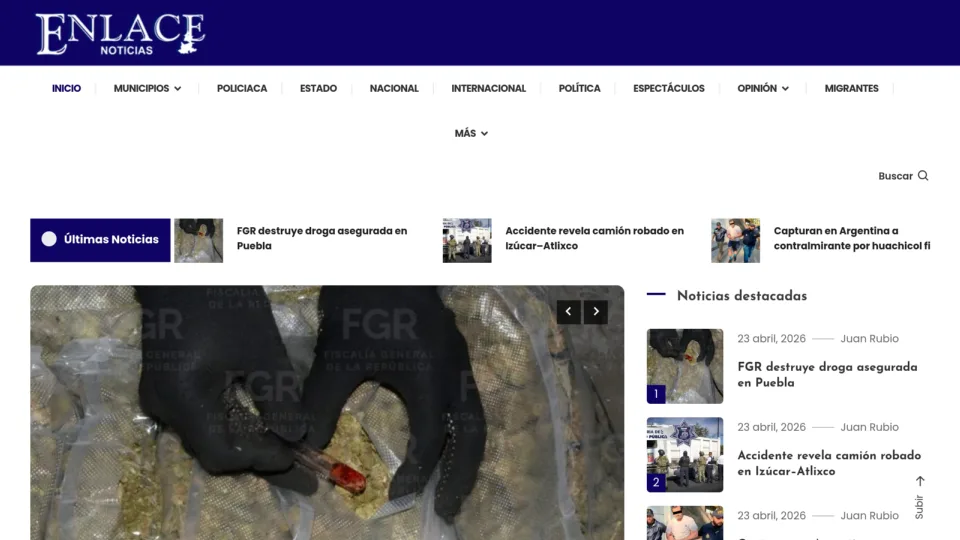Advance to next slide in the carousel

[x=596, y=312]
